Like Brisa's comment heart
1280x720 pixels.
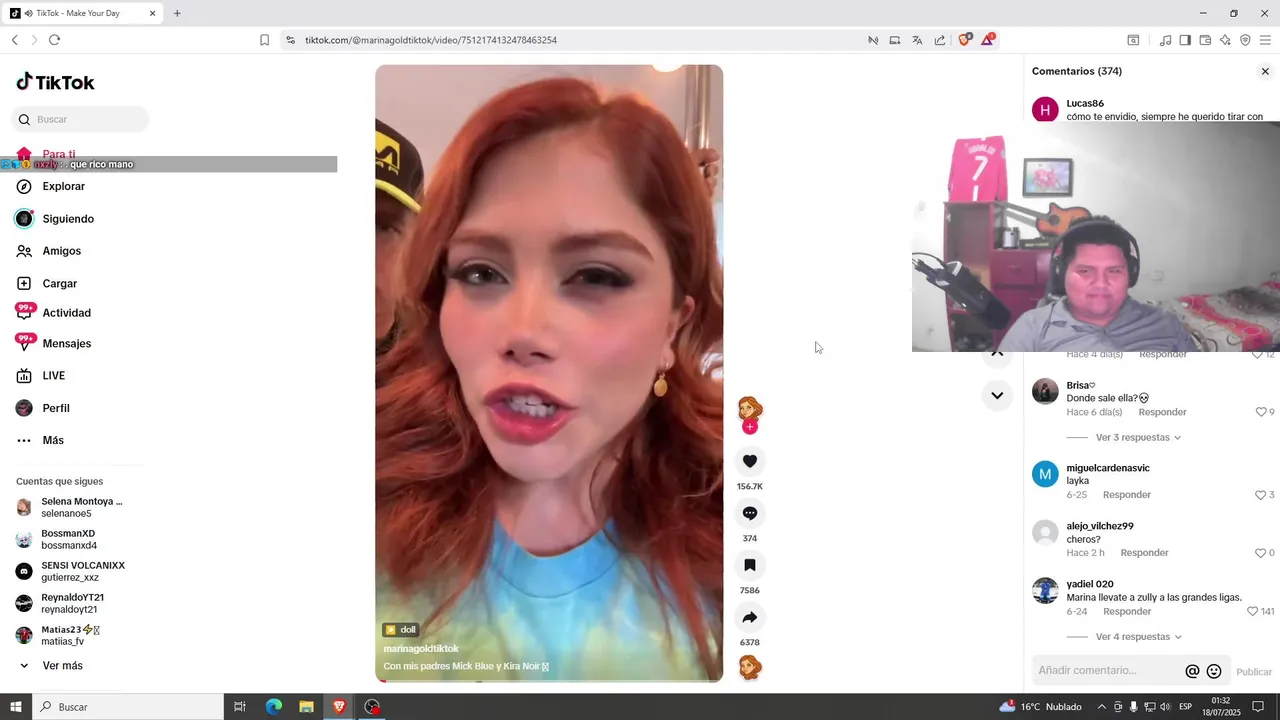coord(1260,412)
